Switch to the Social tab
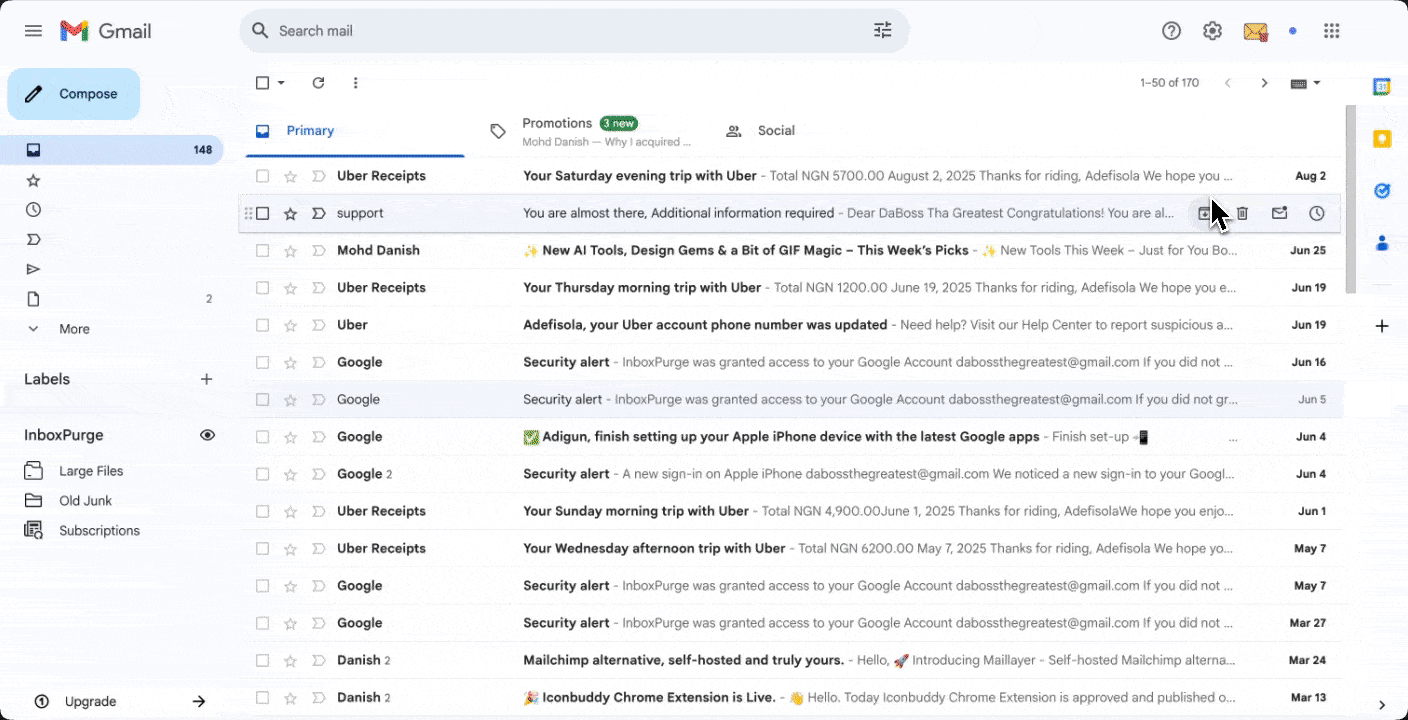The image size is (1408, 720). (x=775, y=130)
